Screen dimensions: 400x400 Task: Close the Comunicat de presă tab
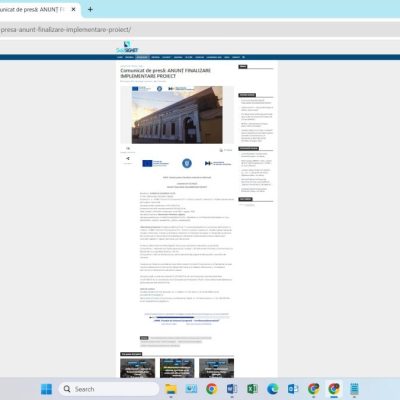click(73, 10)
